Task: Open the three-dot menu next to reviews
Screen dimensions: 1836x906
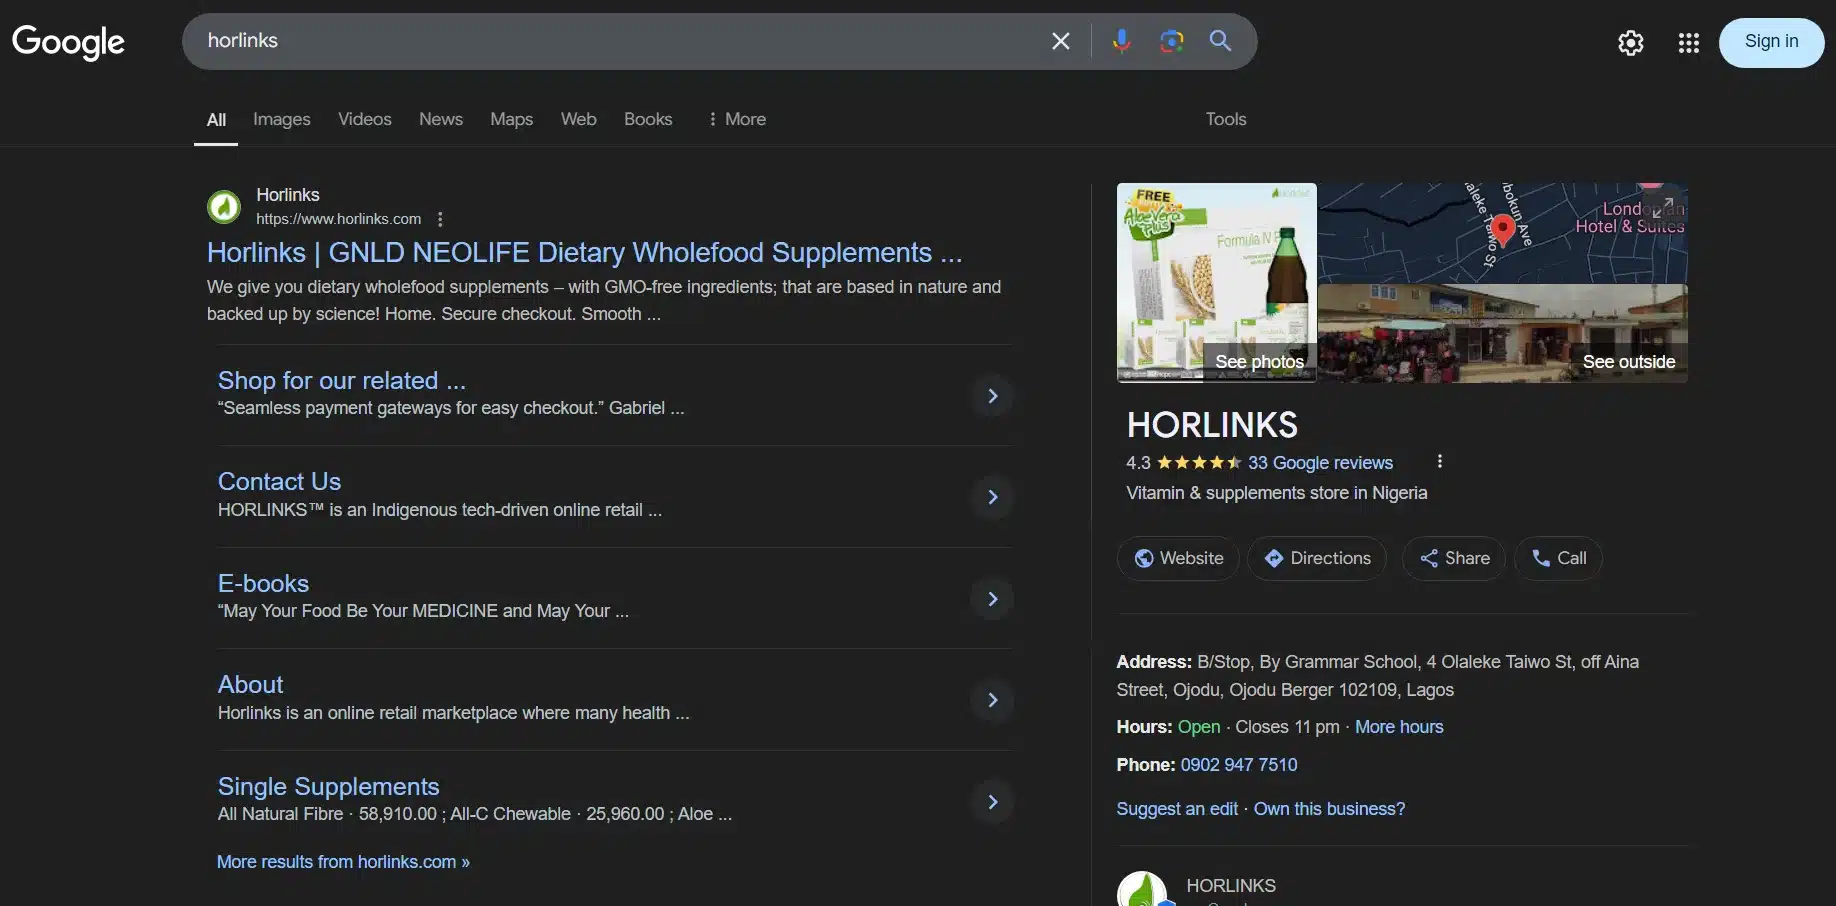Action: point(1439,462)
